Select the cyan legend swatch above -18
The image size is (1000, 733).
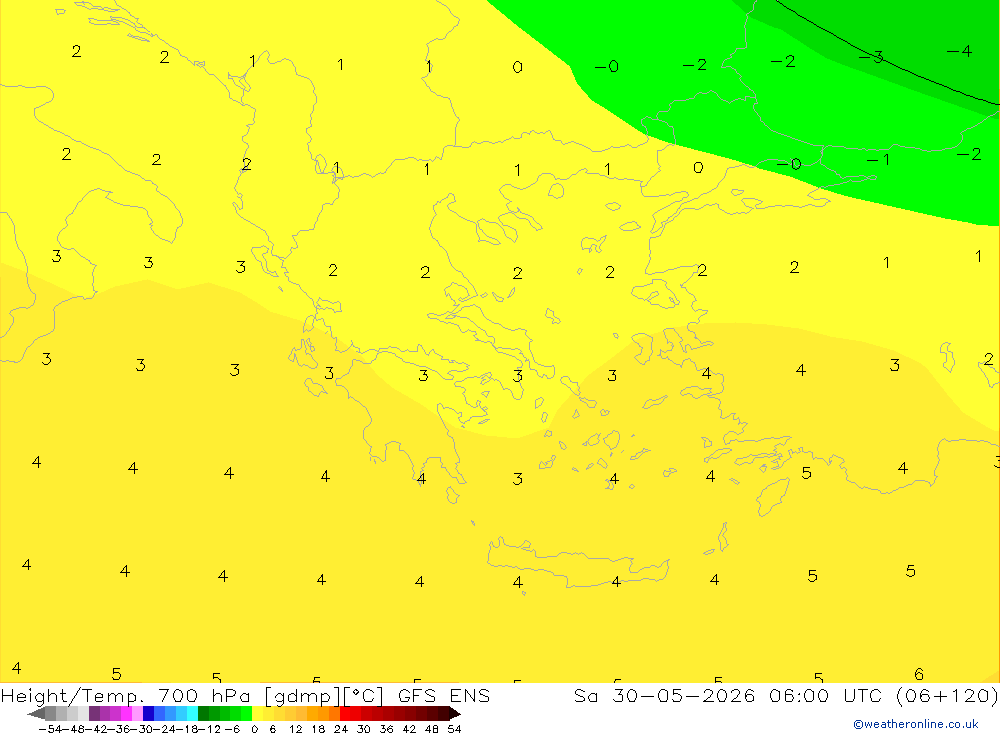(x=192, y=713)
